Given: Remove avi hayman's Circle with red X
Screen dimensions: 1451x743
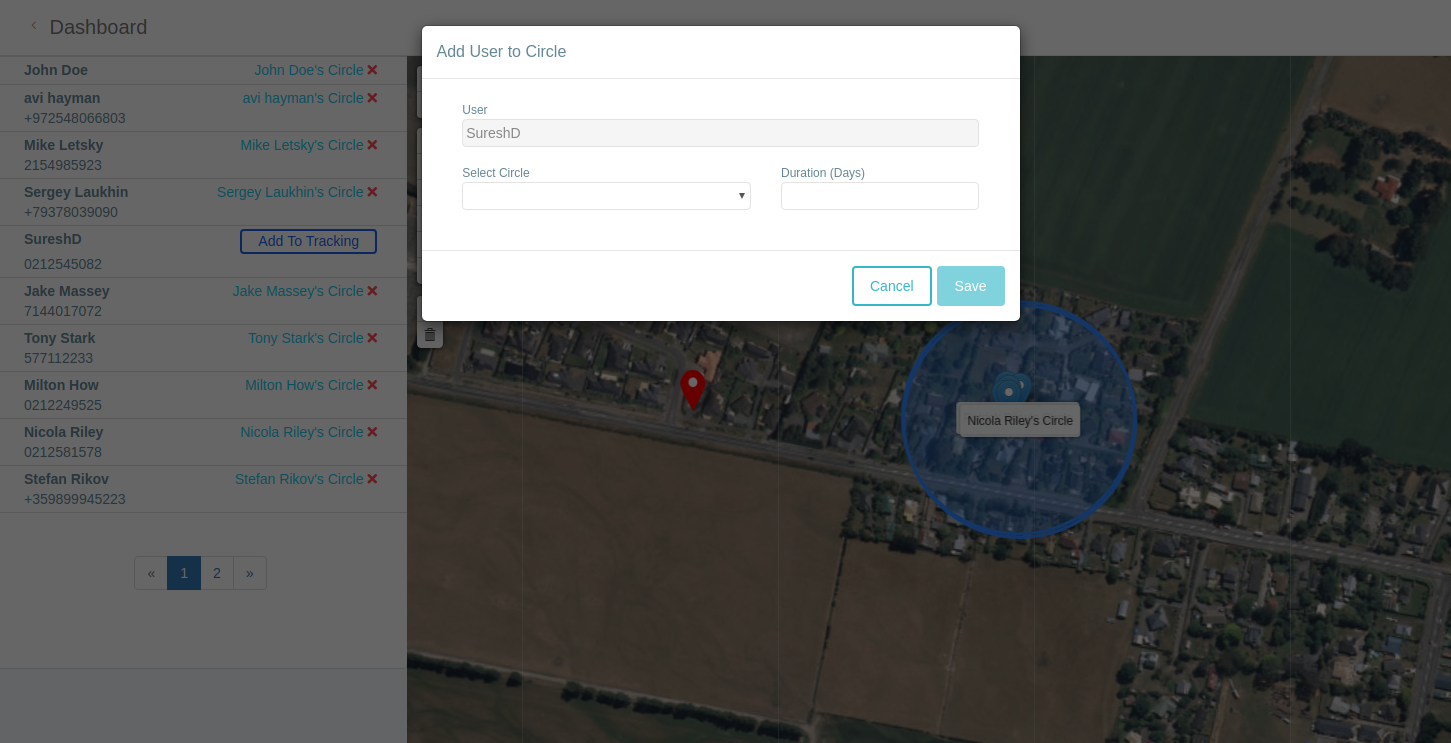Looking at the screenshot, I should [372, 98].
